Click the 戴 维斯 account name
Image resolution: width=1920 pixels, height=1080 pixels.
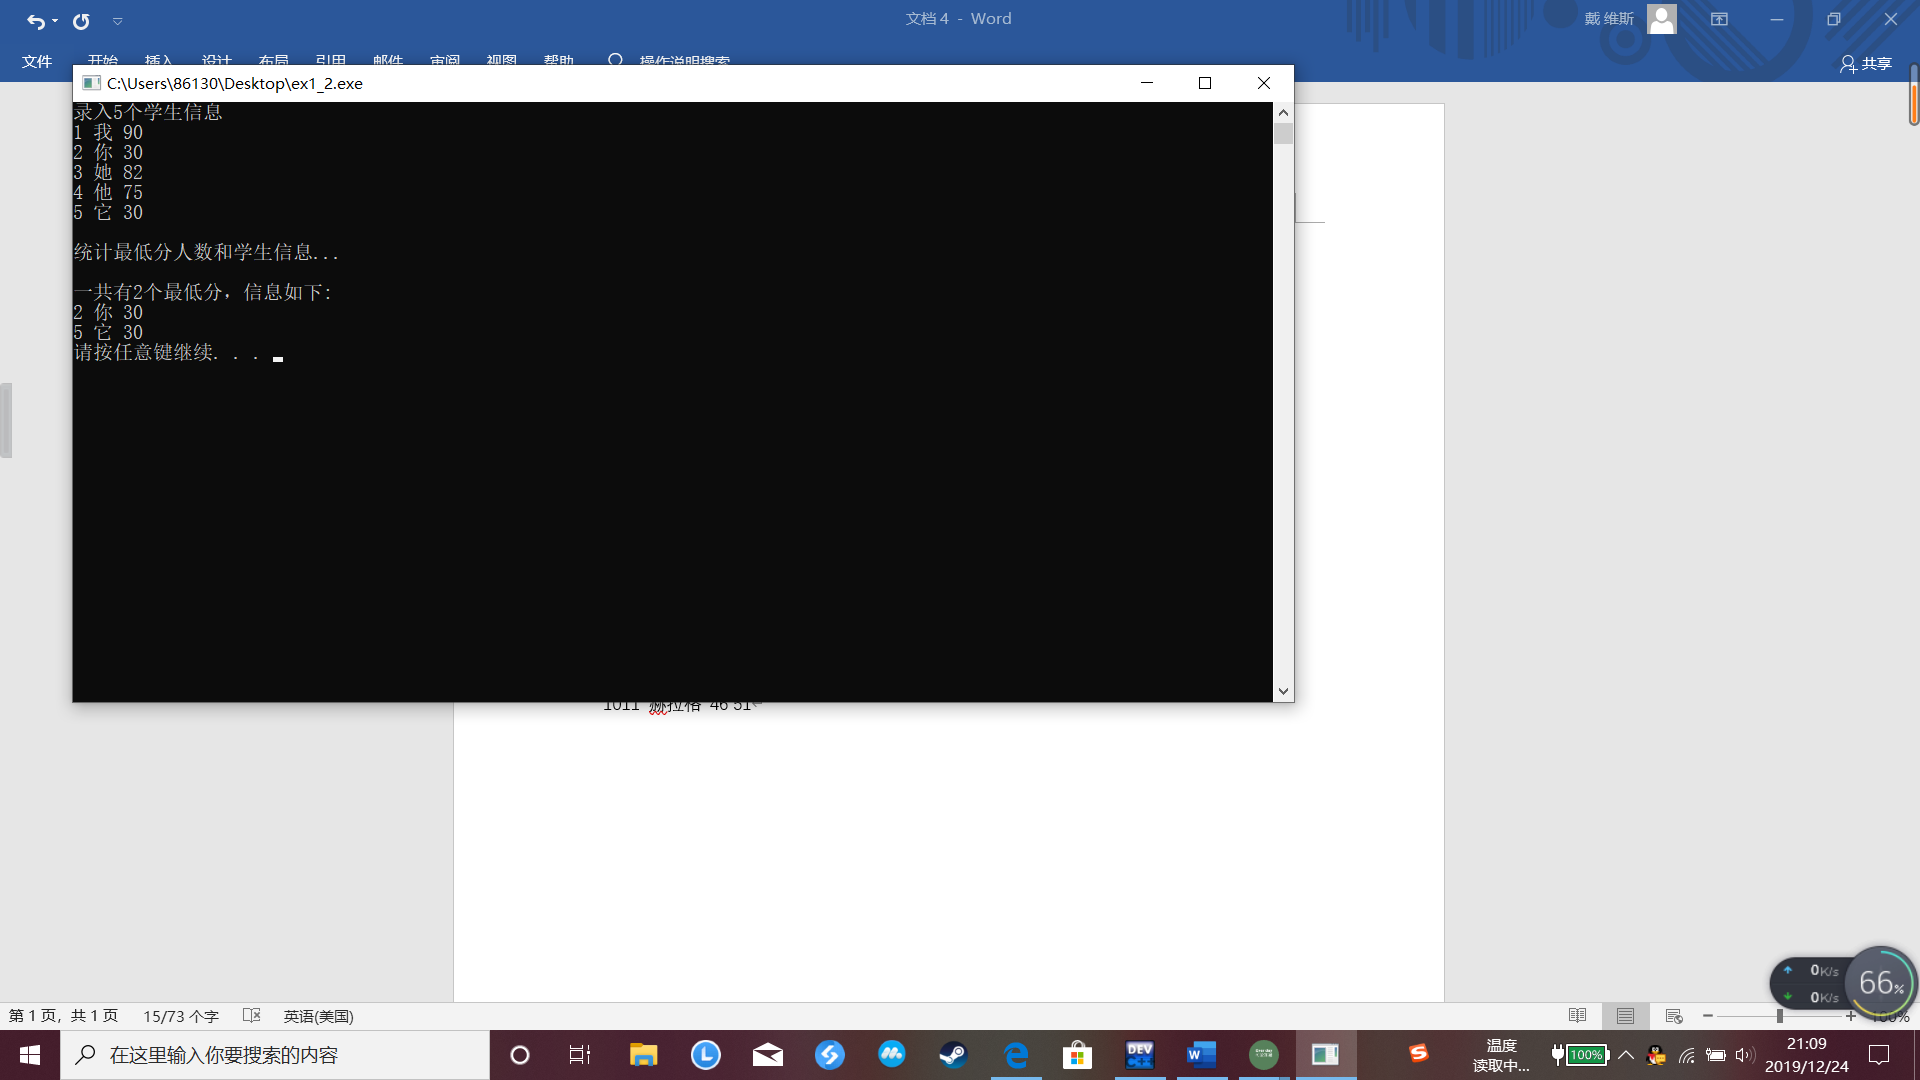click(x=1608, y=19)
